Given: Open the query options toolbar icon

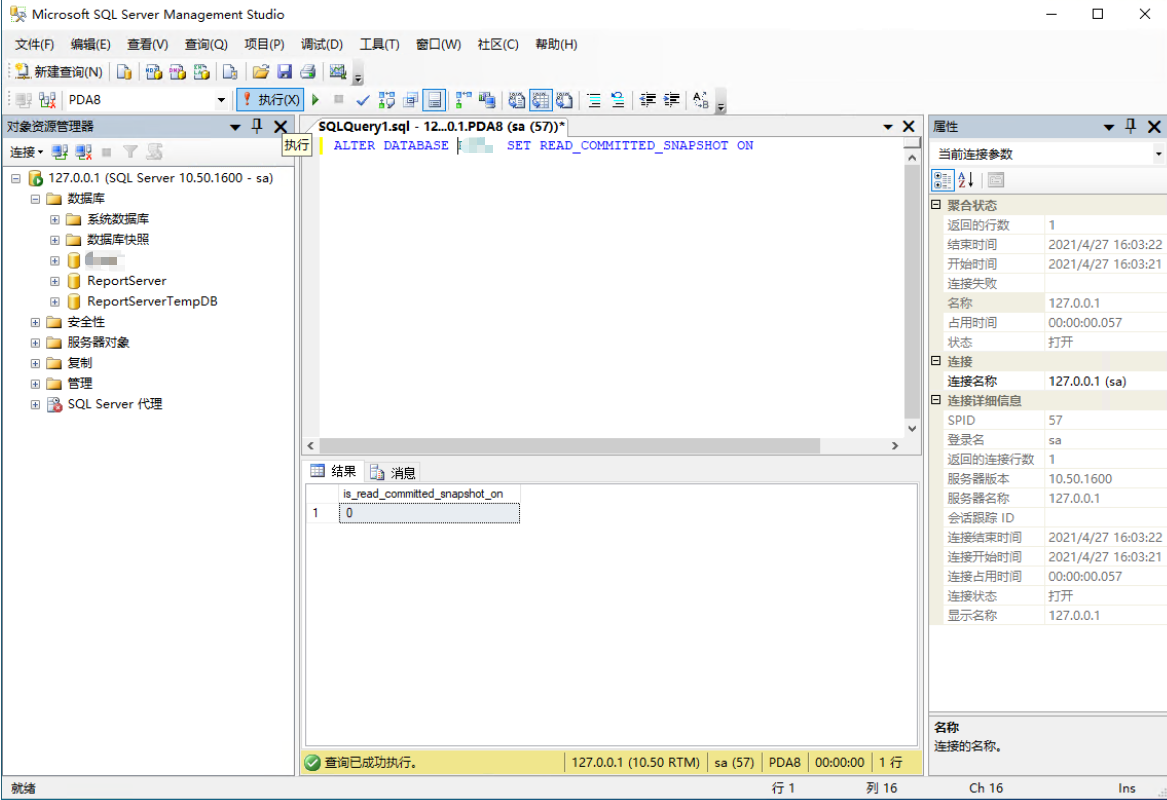Looking at the screenshot, I should (410, 100).
